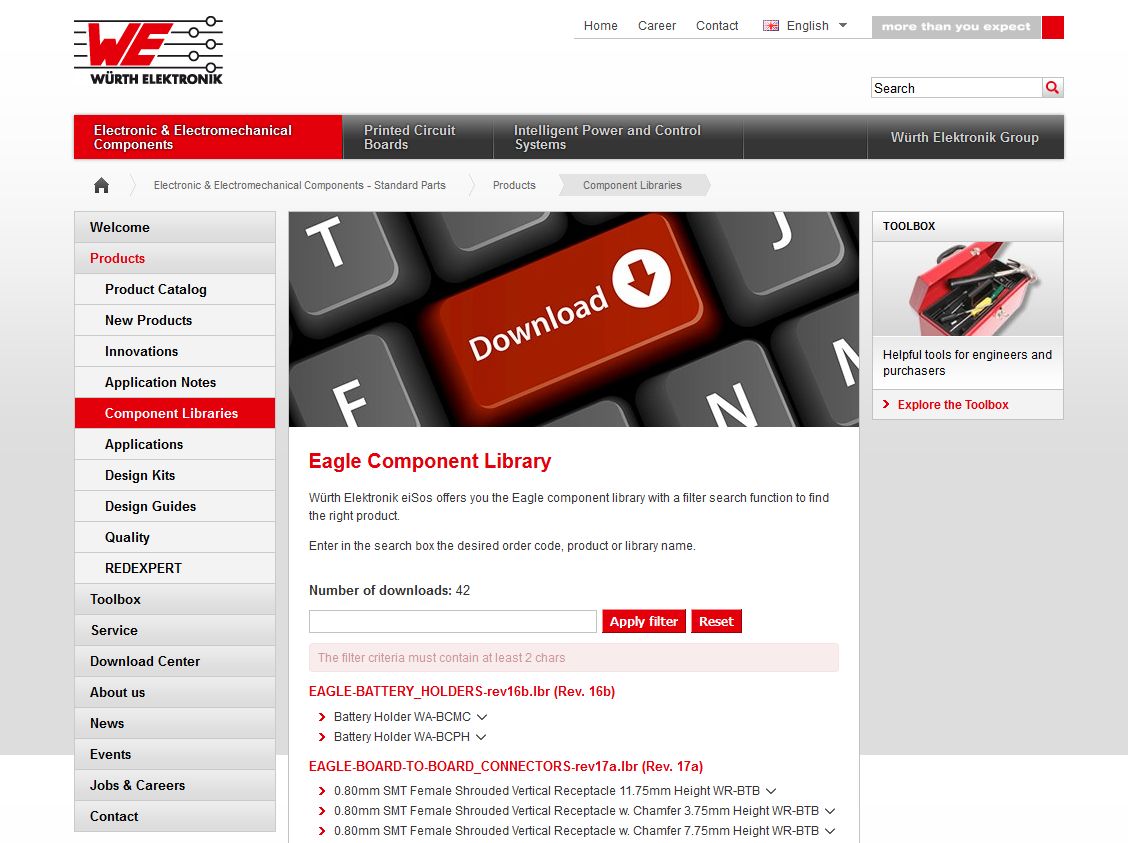Screen dimensions: 1128x843
Task: Open Design Kits in sidebar
Action: 175,475
